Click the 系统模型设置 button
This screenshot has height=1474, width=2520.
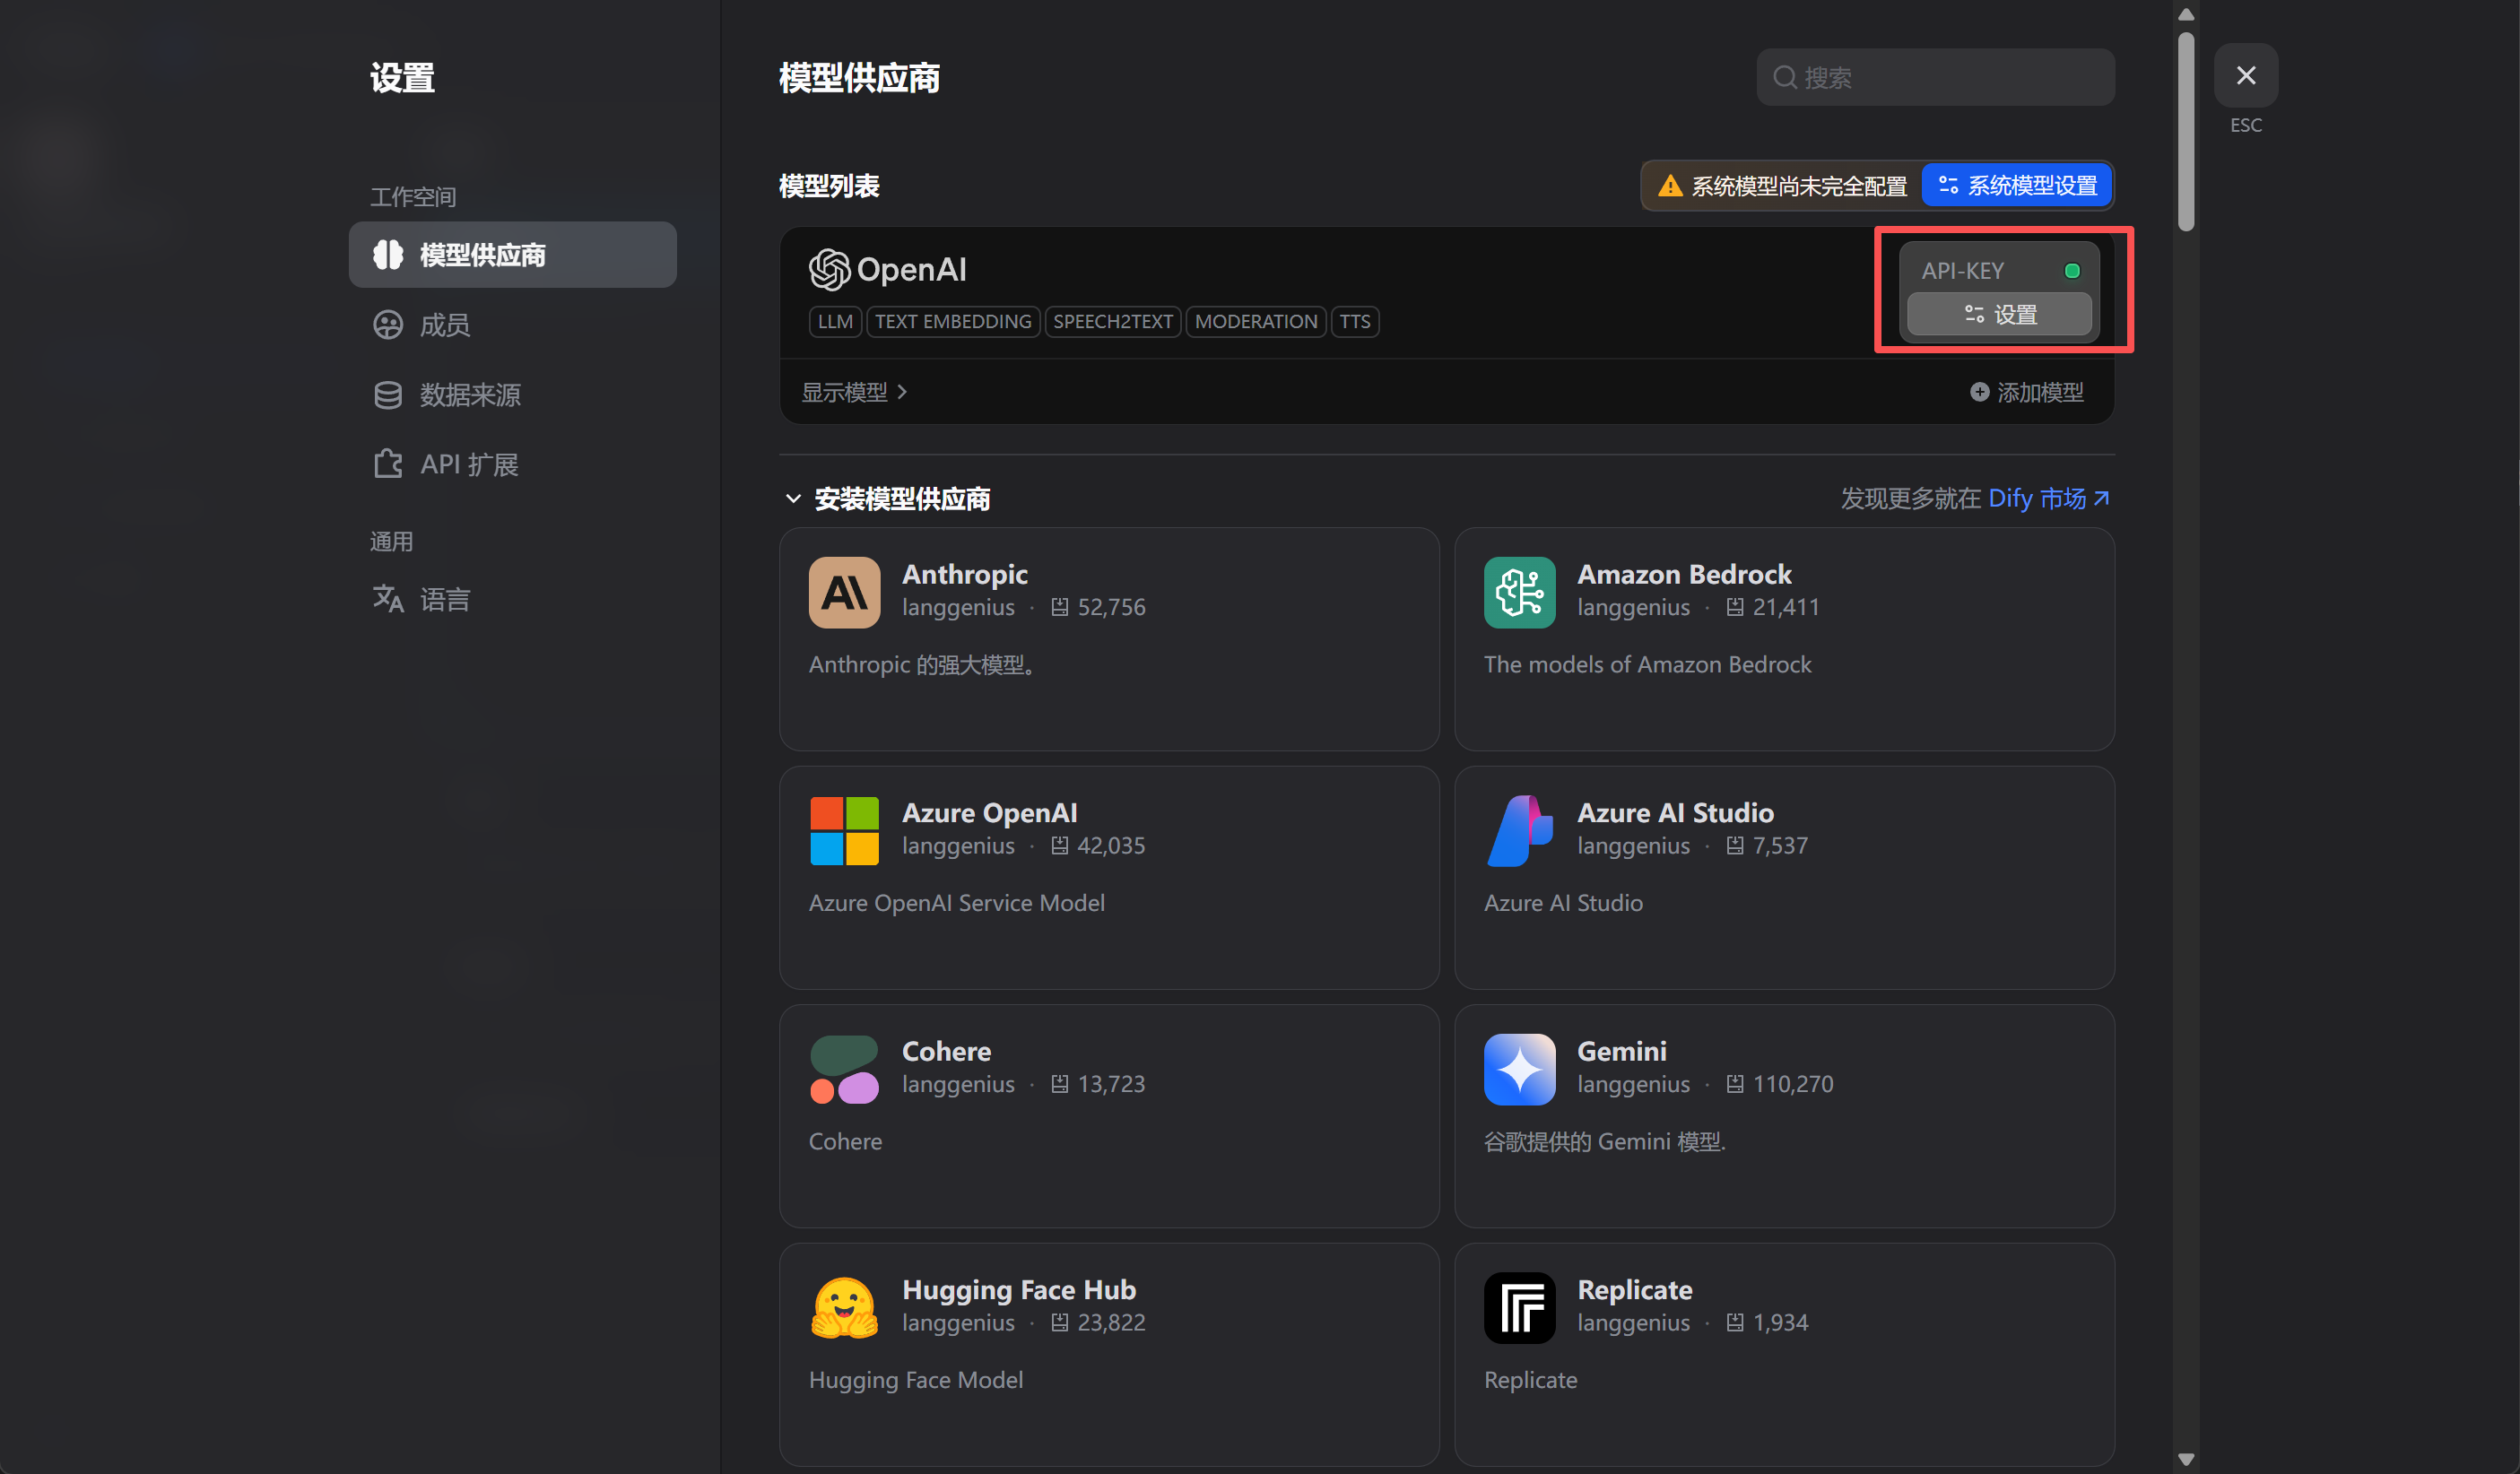click(x=2016, y=186)
